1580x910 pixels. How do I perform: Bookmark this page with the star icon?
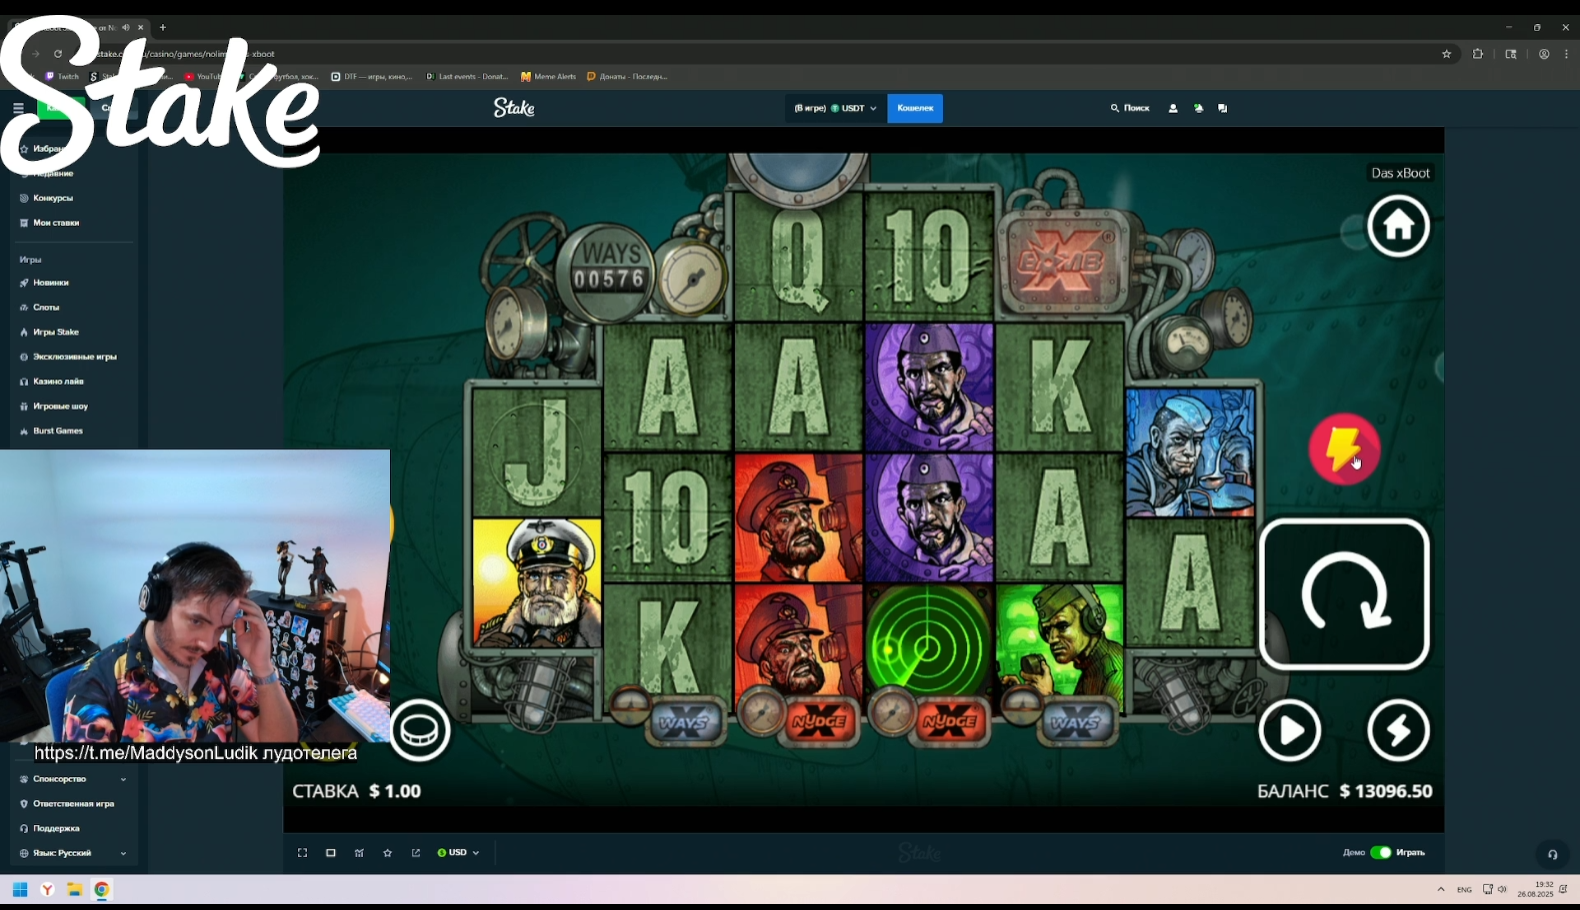(1446, 54)
